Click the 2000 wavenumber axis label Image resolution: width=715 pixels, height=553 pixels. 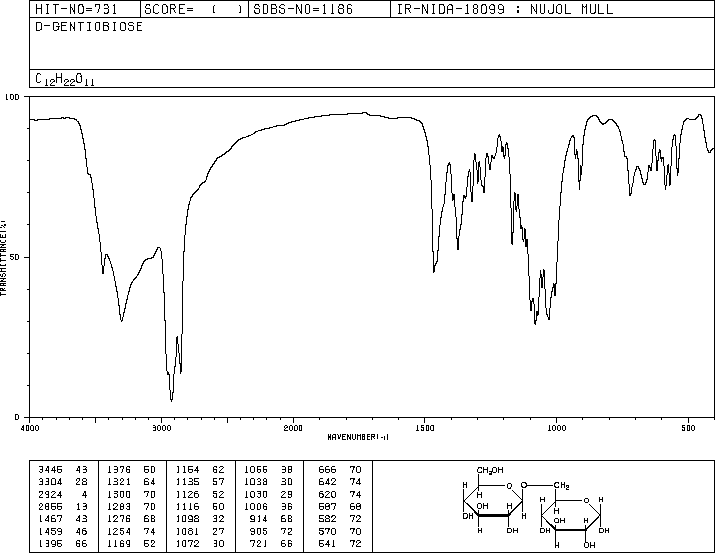pos(293,428)
